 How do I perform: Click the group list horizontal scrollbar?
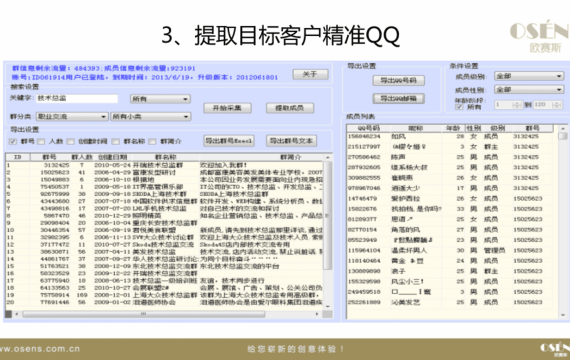click(x=167, y=314)
